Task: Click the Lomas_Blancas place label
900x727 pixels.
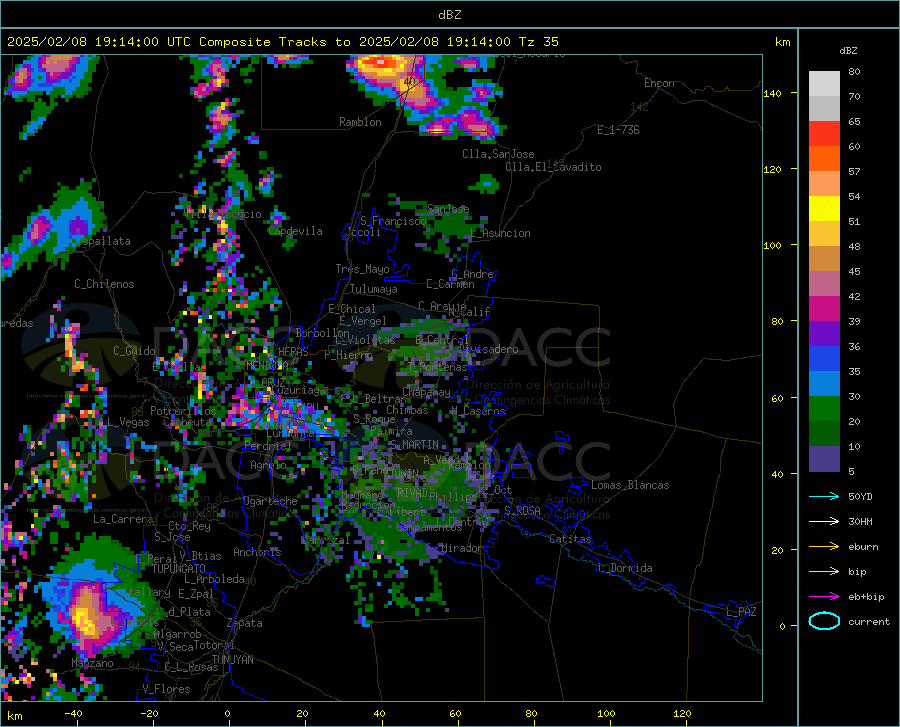Action: tap(630, 485)
